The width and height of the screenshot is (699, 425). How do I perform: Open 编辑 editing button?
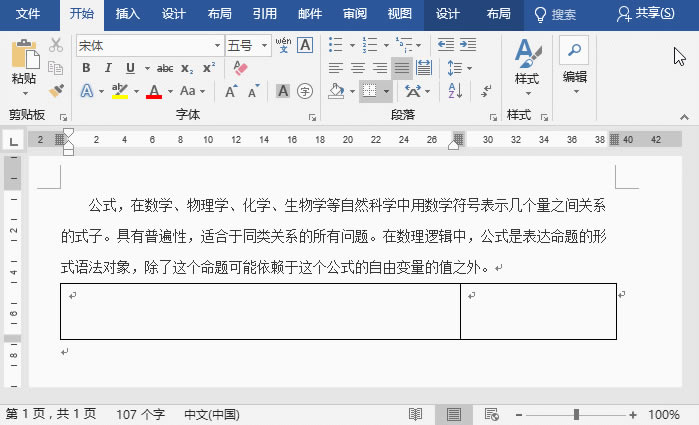click(575, 66)
